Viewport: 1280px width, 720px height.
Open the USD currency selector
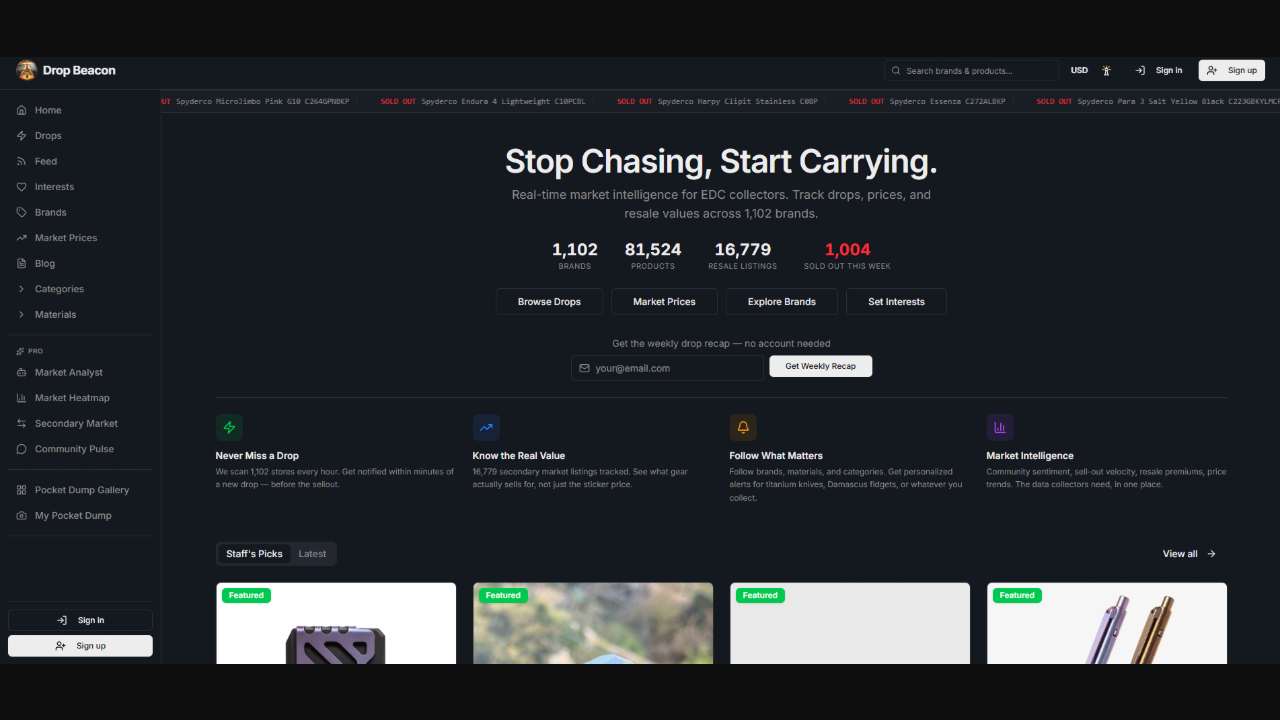tap(1079, 70)
